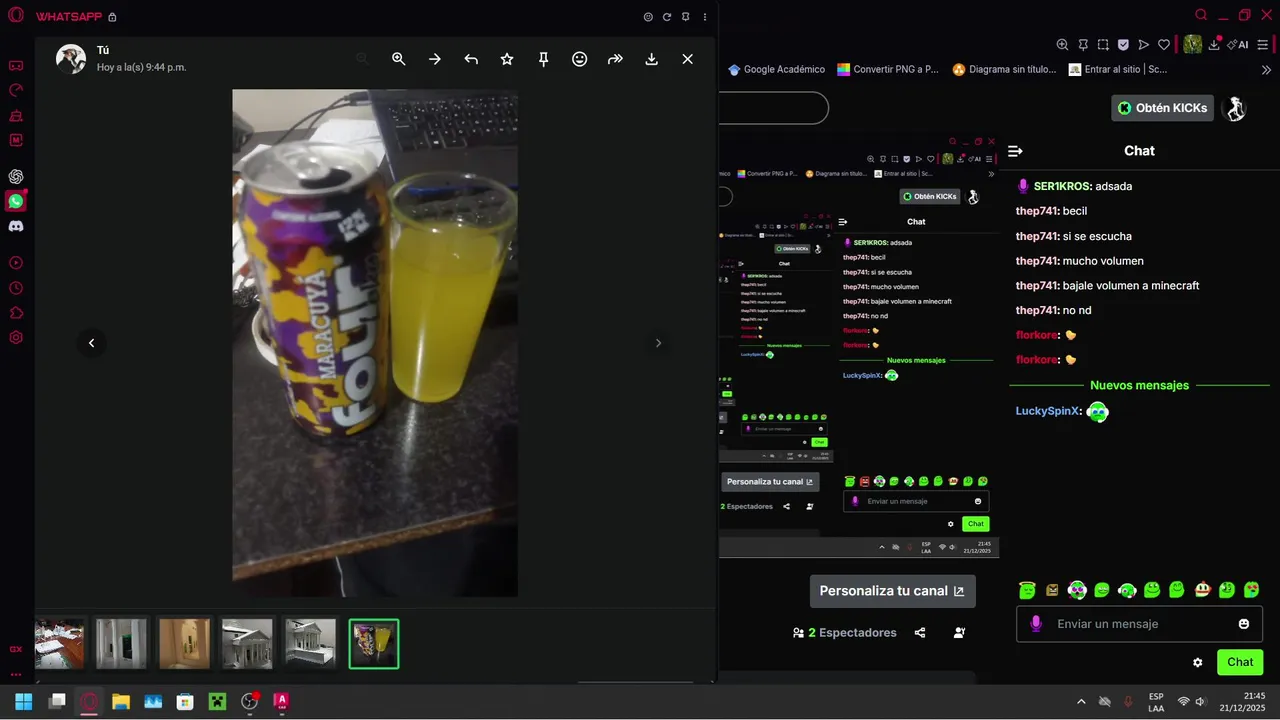The height and width of the screenshot is (720, 1280).
Task: Open sidebar settings gear icon
Action: [x=16, y=337]
